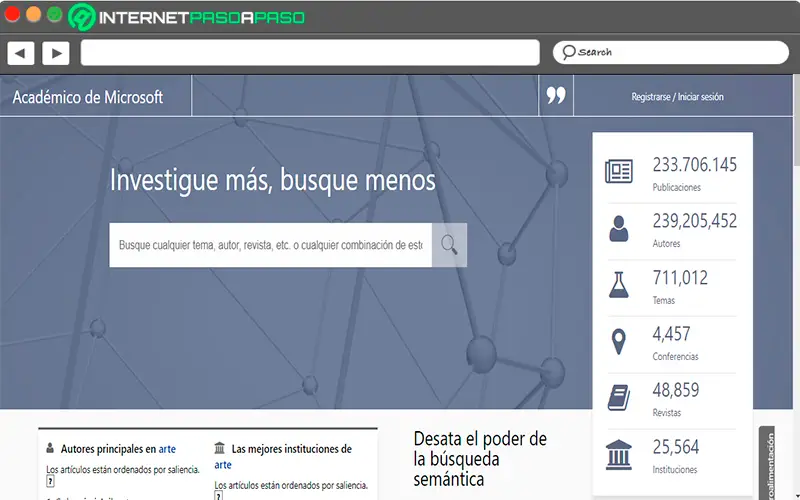Click the green maximize window button

tap(54, 14)
